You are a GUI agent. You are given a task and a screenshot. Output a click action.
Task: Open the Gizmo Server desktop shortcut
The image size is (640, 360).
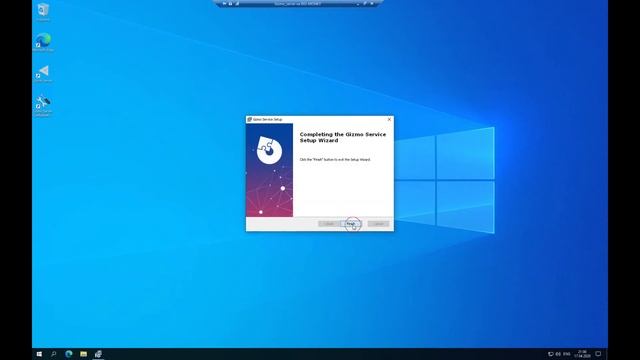click(43, 73)
